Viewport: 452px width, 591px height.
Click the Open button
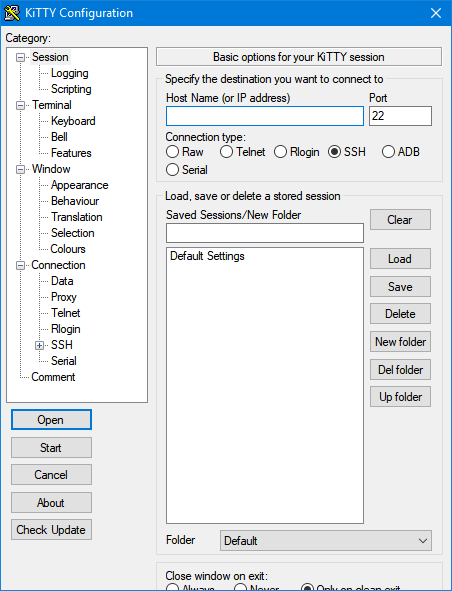51,420
